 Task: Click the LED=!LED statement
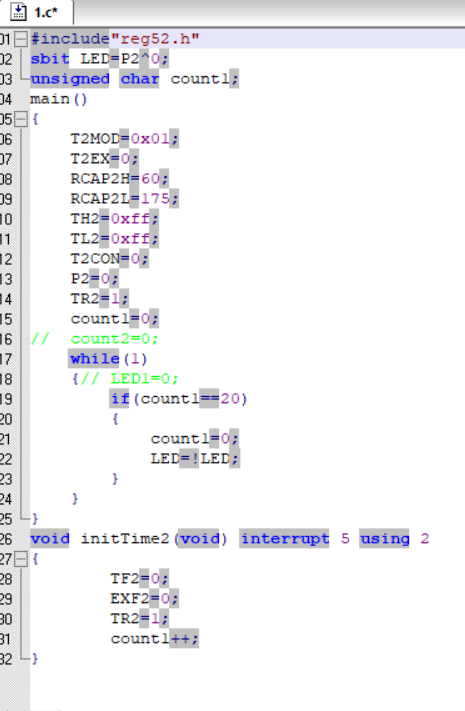195,459
